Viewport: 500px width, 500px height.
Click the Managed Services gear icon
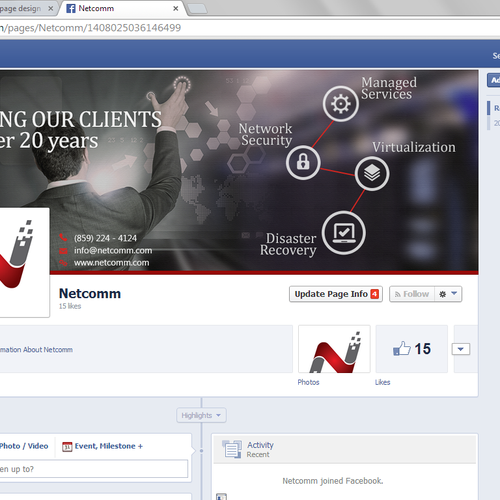340,104
